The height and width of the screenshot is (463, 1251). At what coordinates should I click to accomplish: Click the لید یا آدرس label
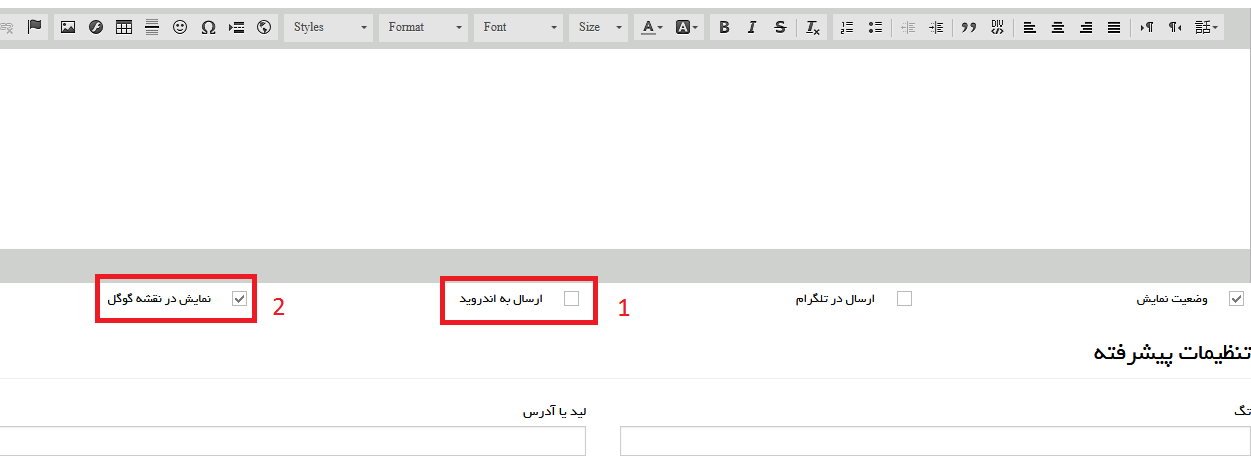[554, 411]
